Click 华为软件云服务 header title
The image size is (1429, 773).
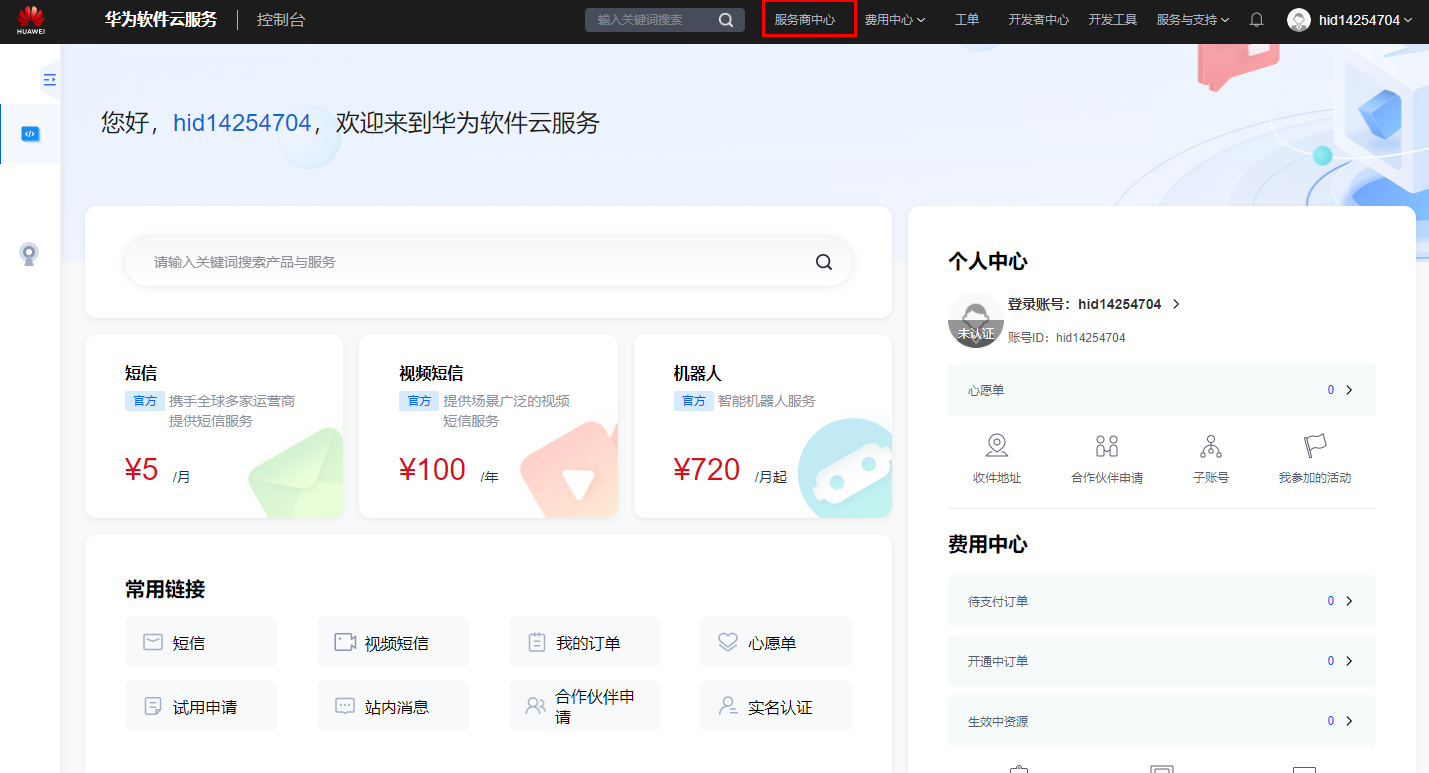[x=161, y=20]
